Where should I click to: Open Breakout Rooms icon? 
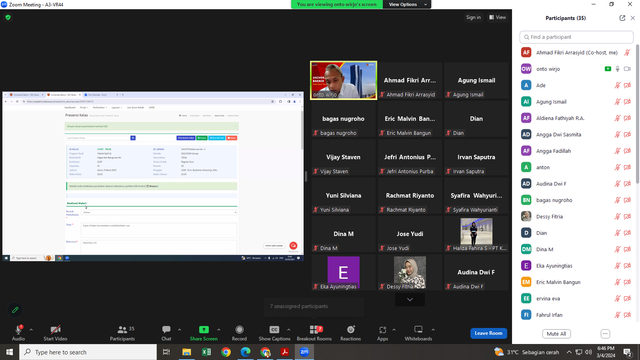pyautogui.click(x=314, y=329)
